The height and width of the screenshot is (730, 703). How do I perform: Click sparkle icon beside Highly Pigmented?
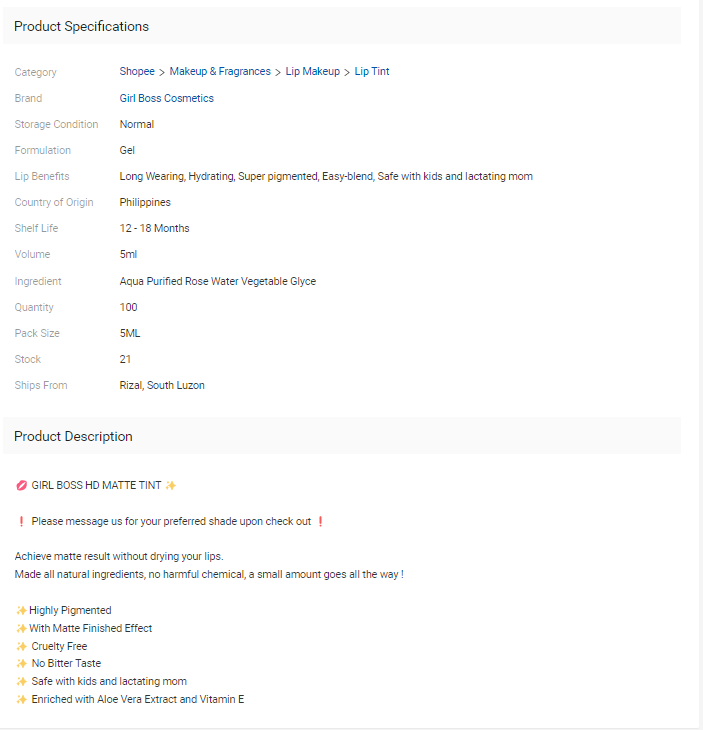pos(21,611)
